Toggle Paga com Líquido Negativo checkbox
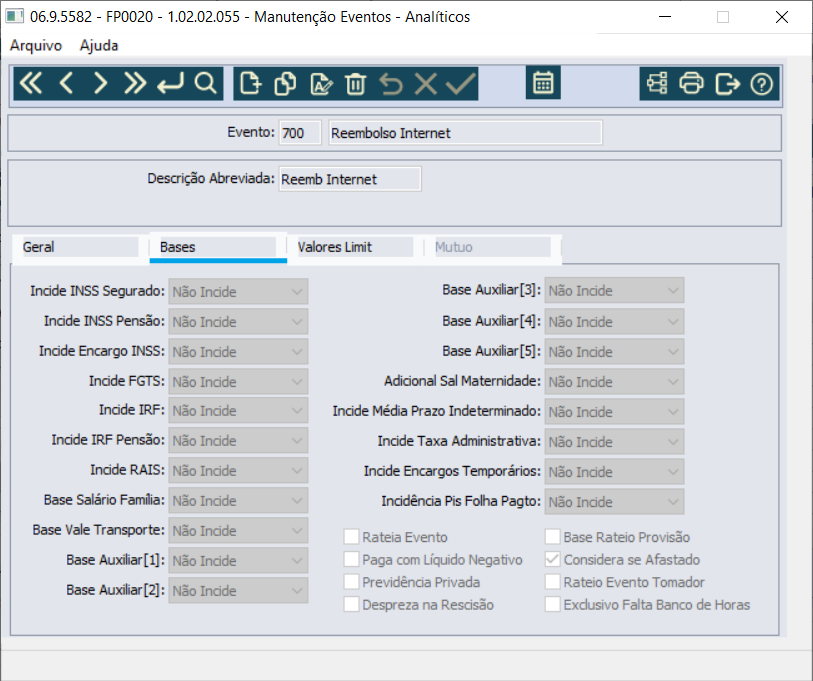 point(352,559)
